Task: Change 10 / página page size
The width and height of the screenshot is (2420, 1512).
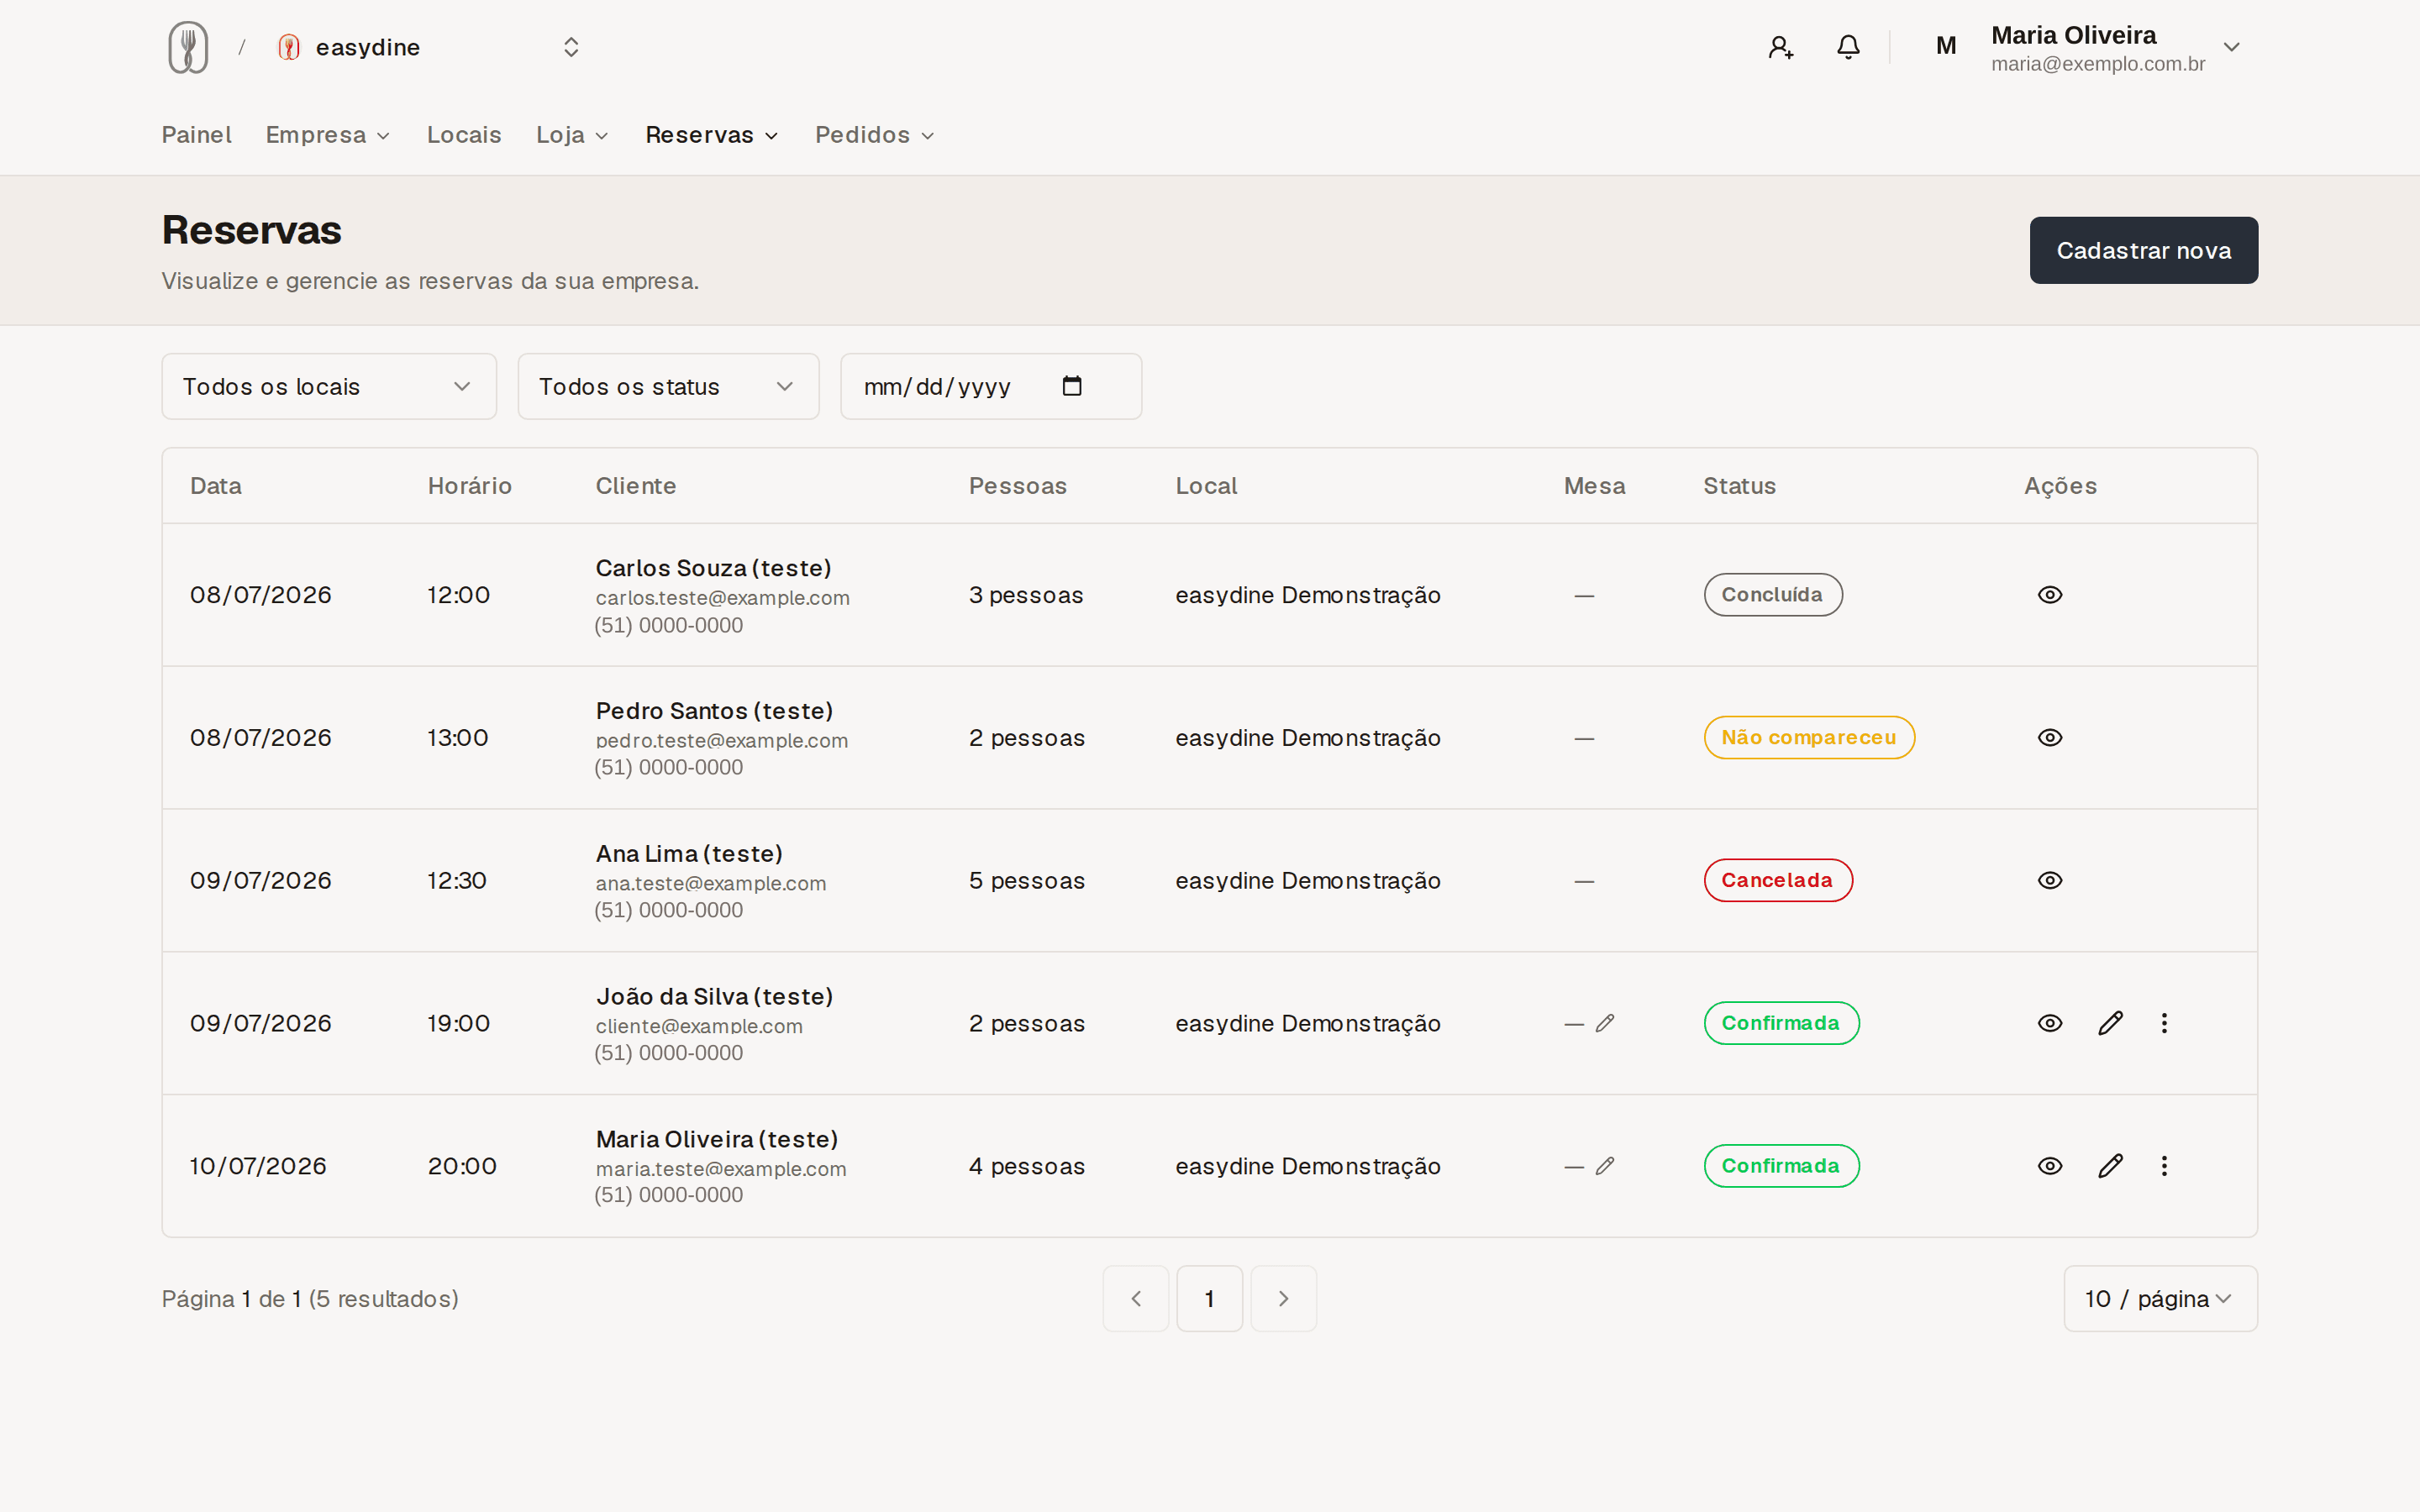Action: tap(2160, 1299)
